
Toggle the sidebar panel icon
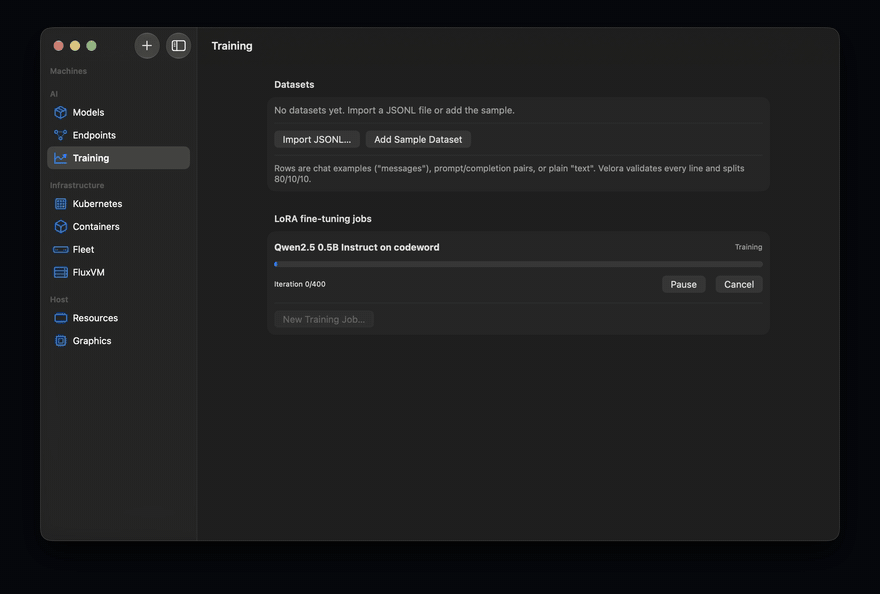tap(178, 46)
